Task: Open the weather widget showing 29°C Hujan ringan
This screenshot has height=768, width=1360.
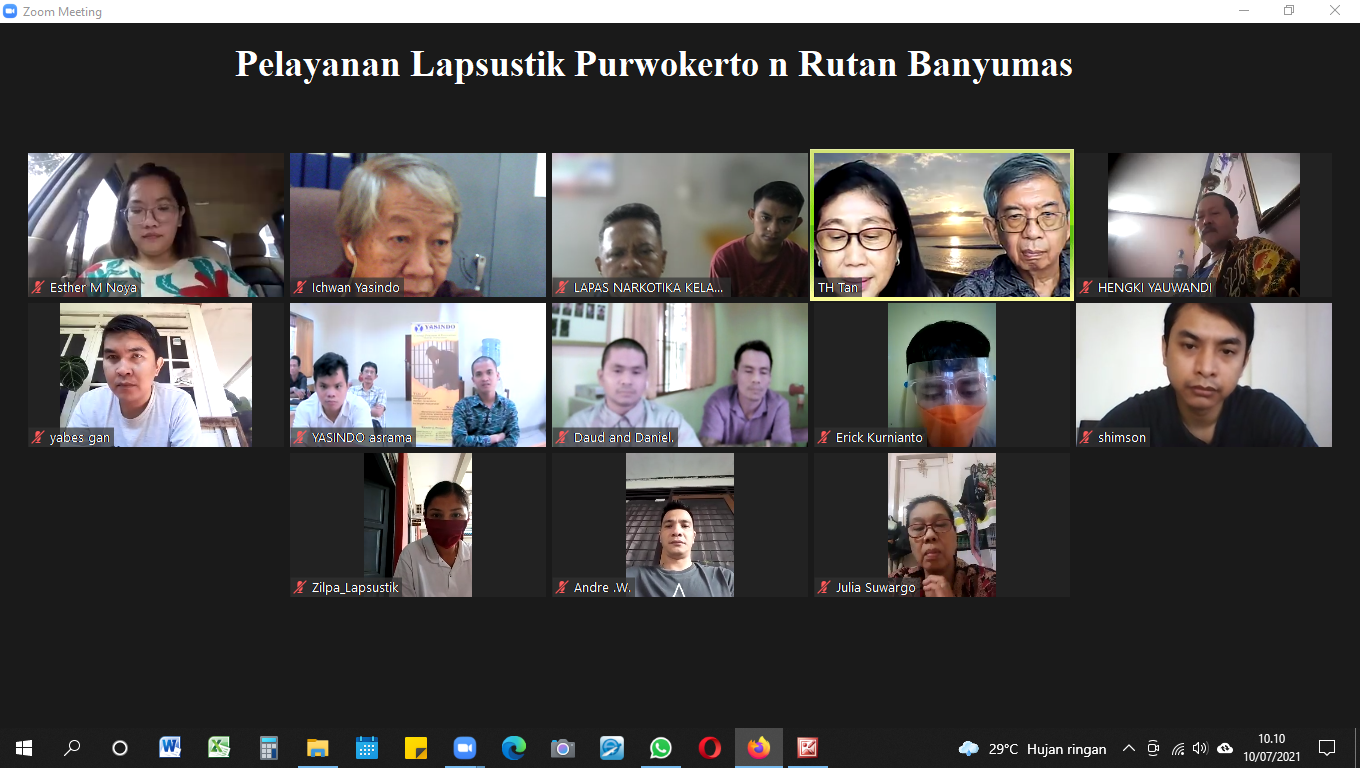Action: tap(1032, 748)
